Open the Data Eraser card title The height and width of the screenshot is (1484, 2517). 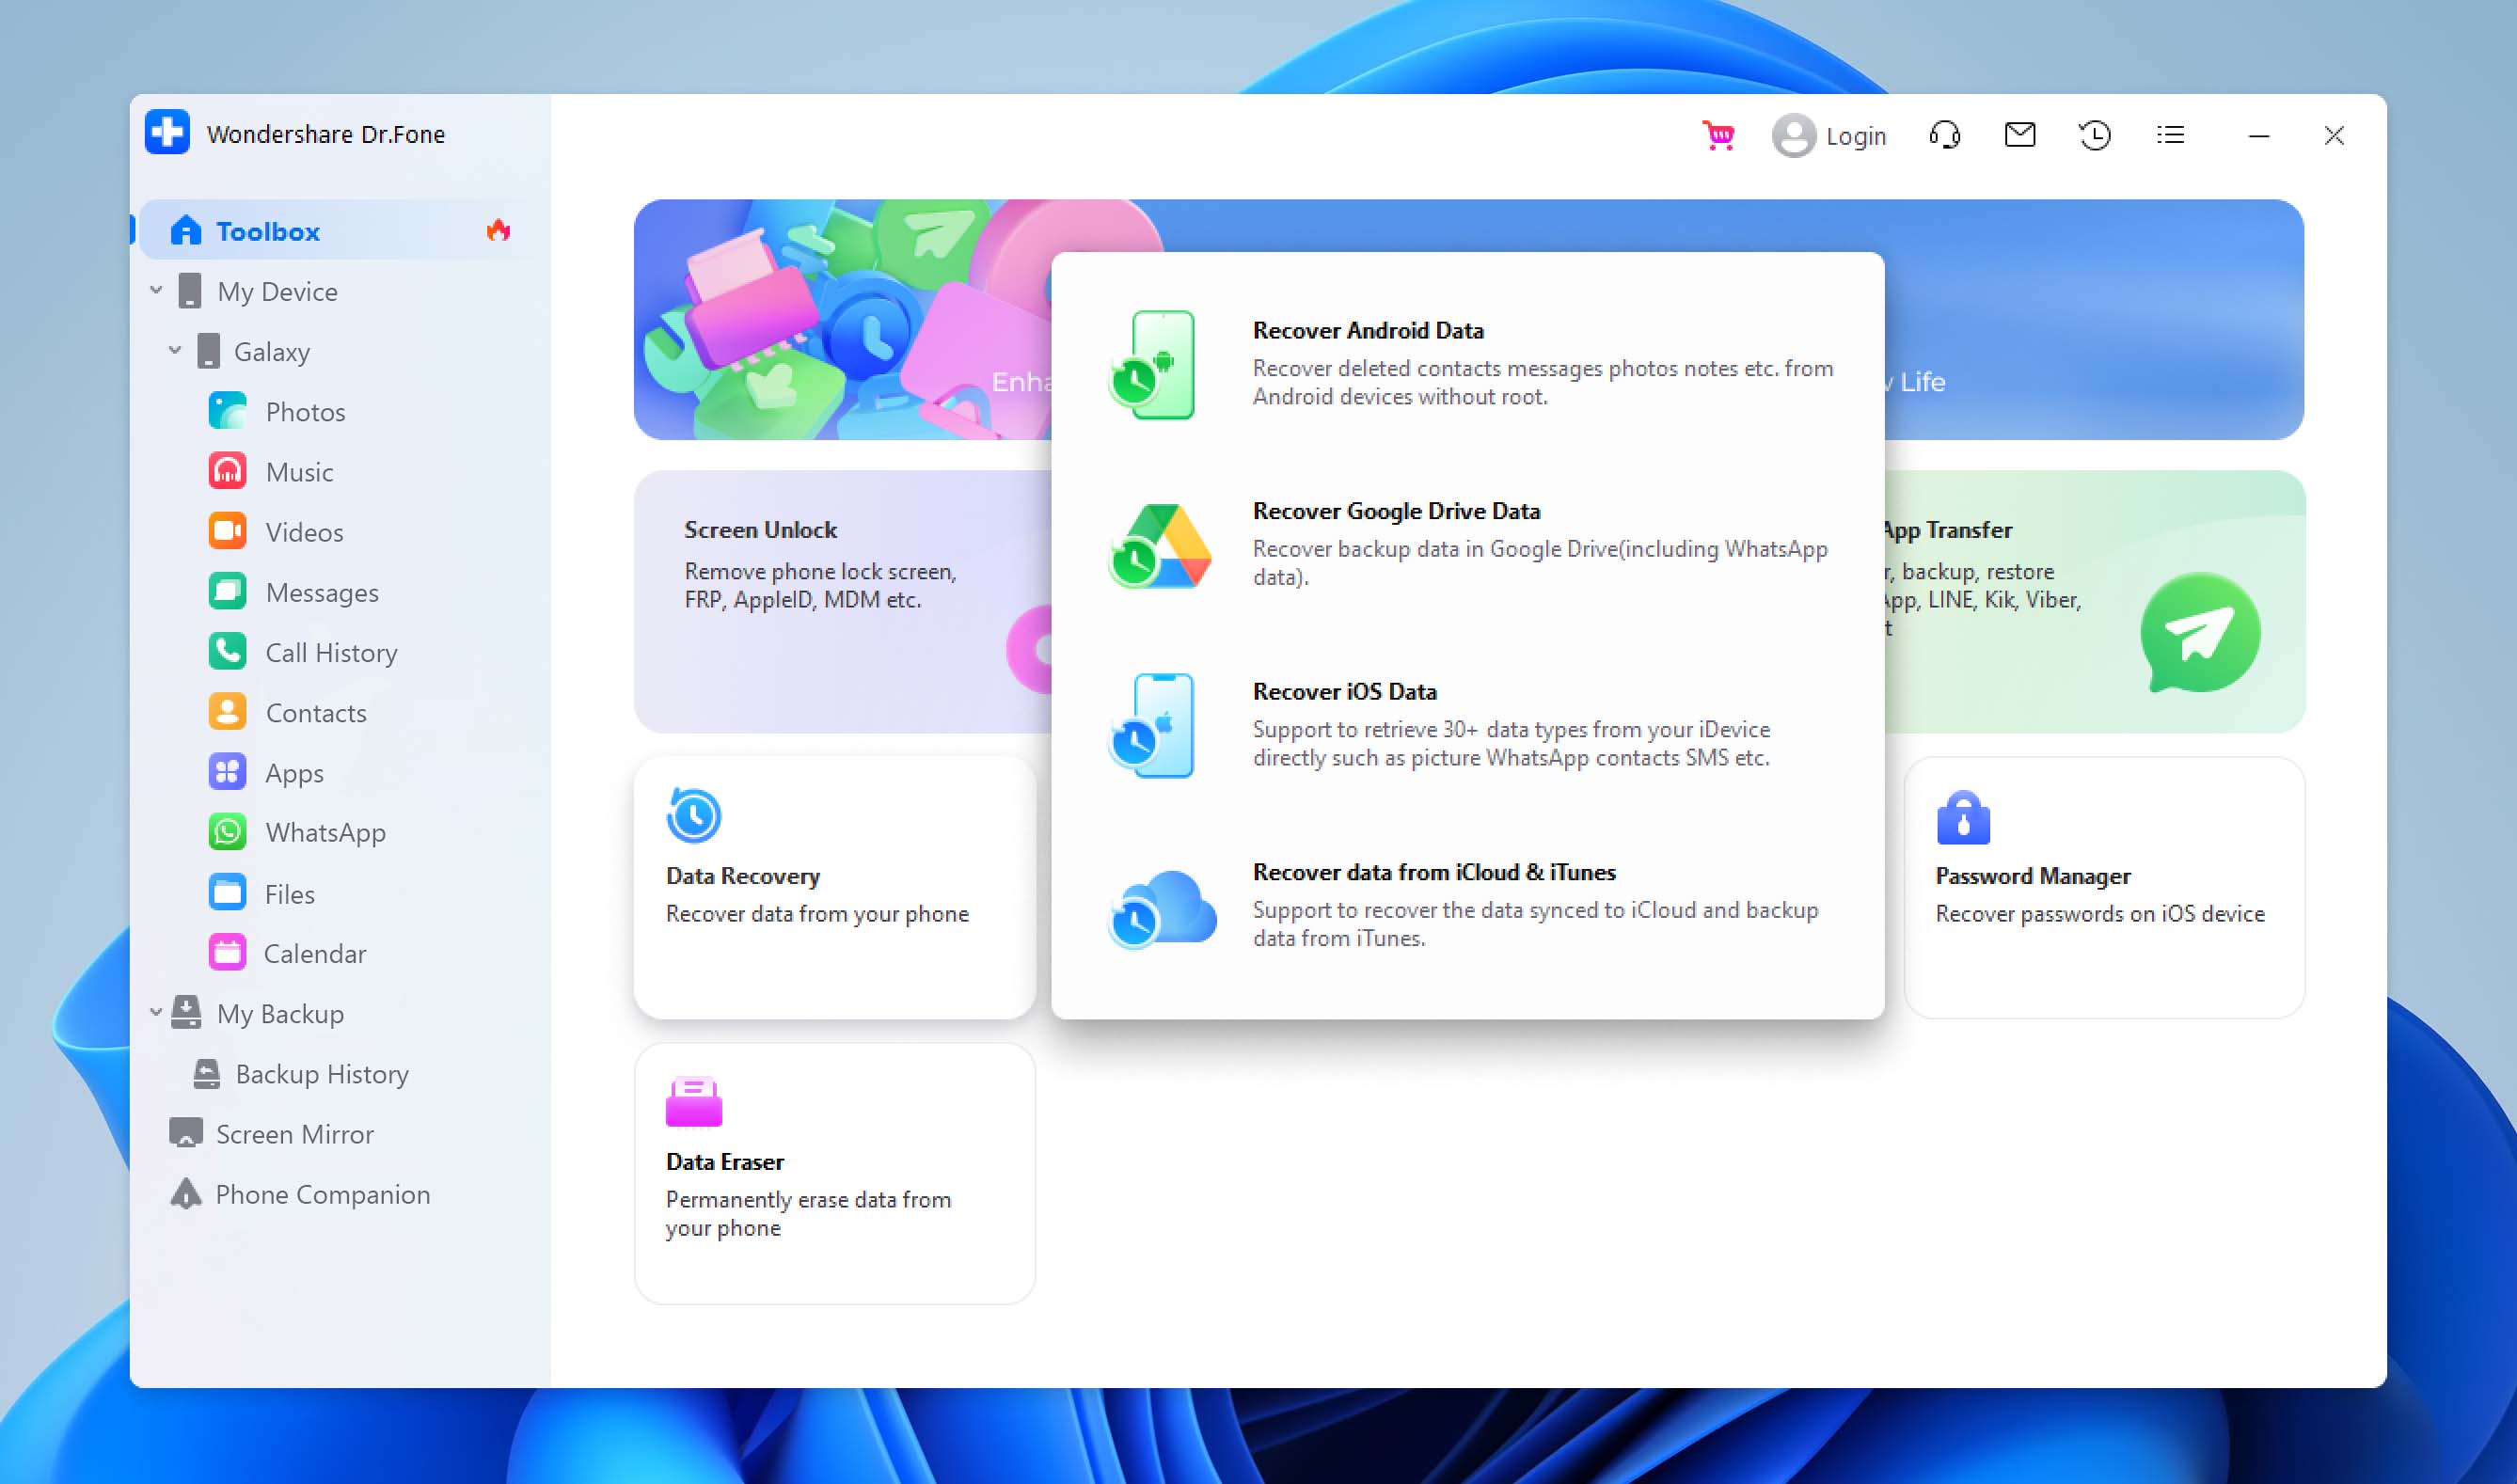point(725,1162)
